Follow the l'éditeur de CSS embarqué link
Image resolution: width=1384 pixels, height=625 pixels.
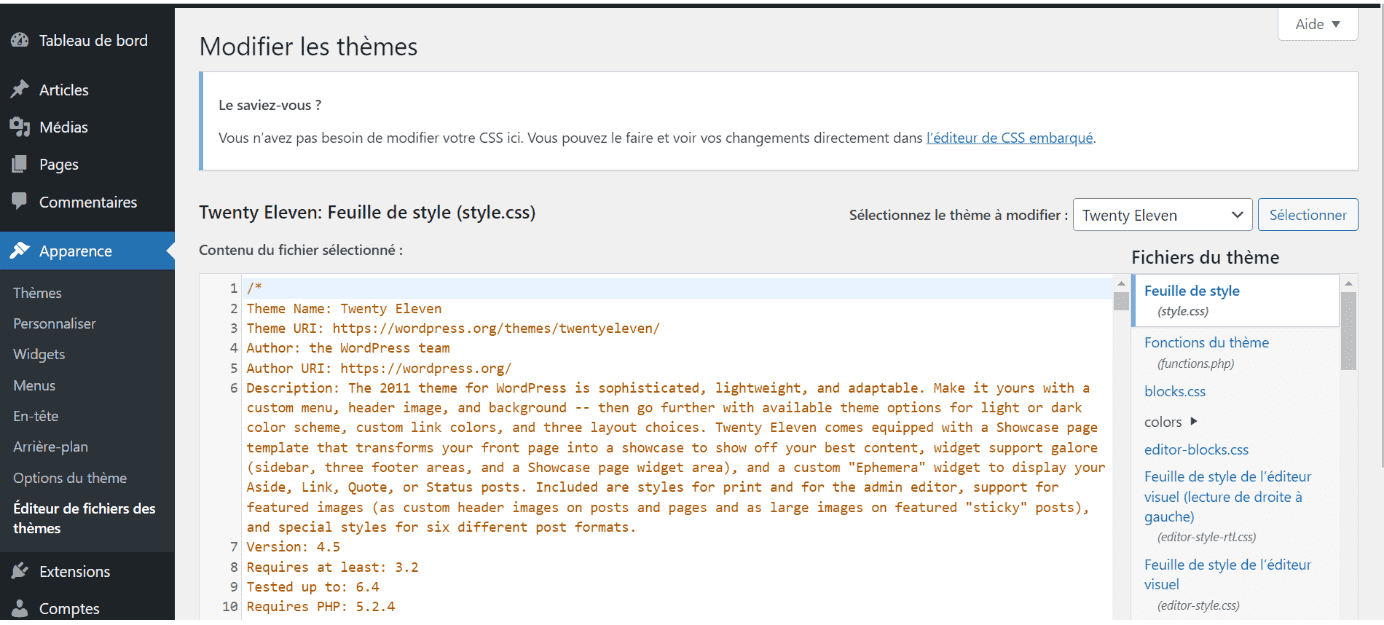1009,138
